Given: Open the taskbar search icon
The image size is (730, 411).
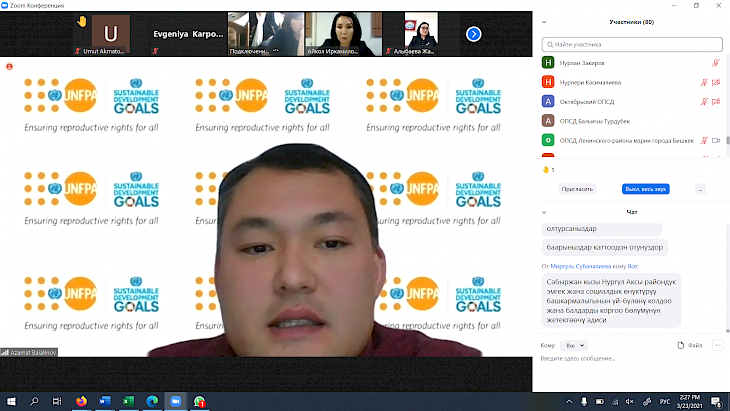Looking at the screenshot, I should click(34, 401).
